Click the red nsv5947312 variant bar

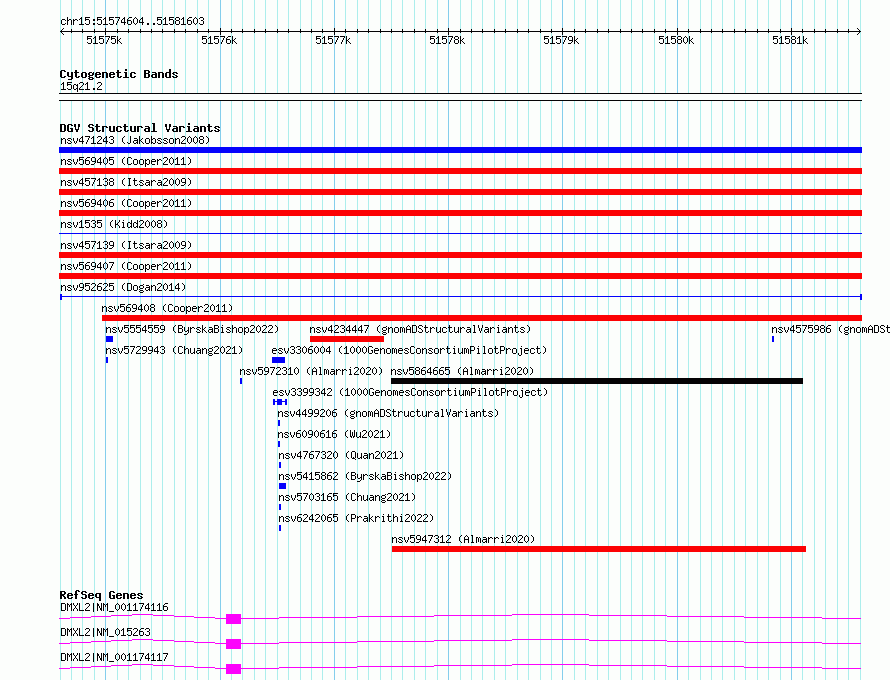[599, 549]
